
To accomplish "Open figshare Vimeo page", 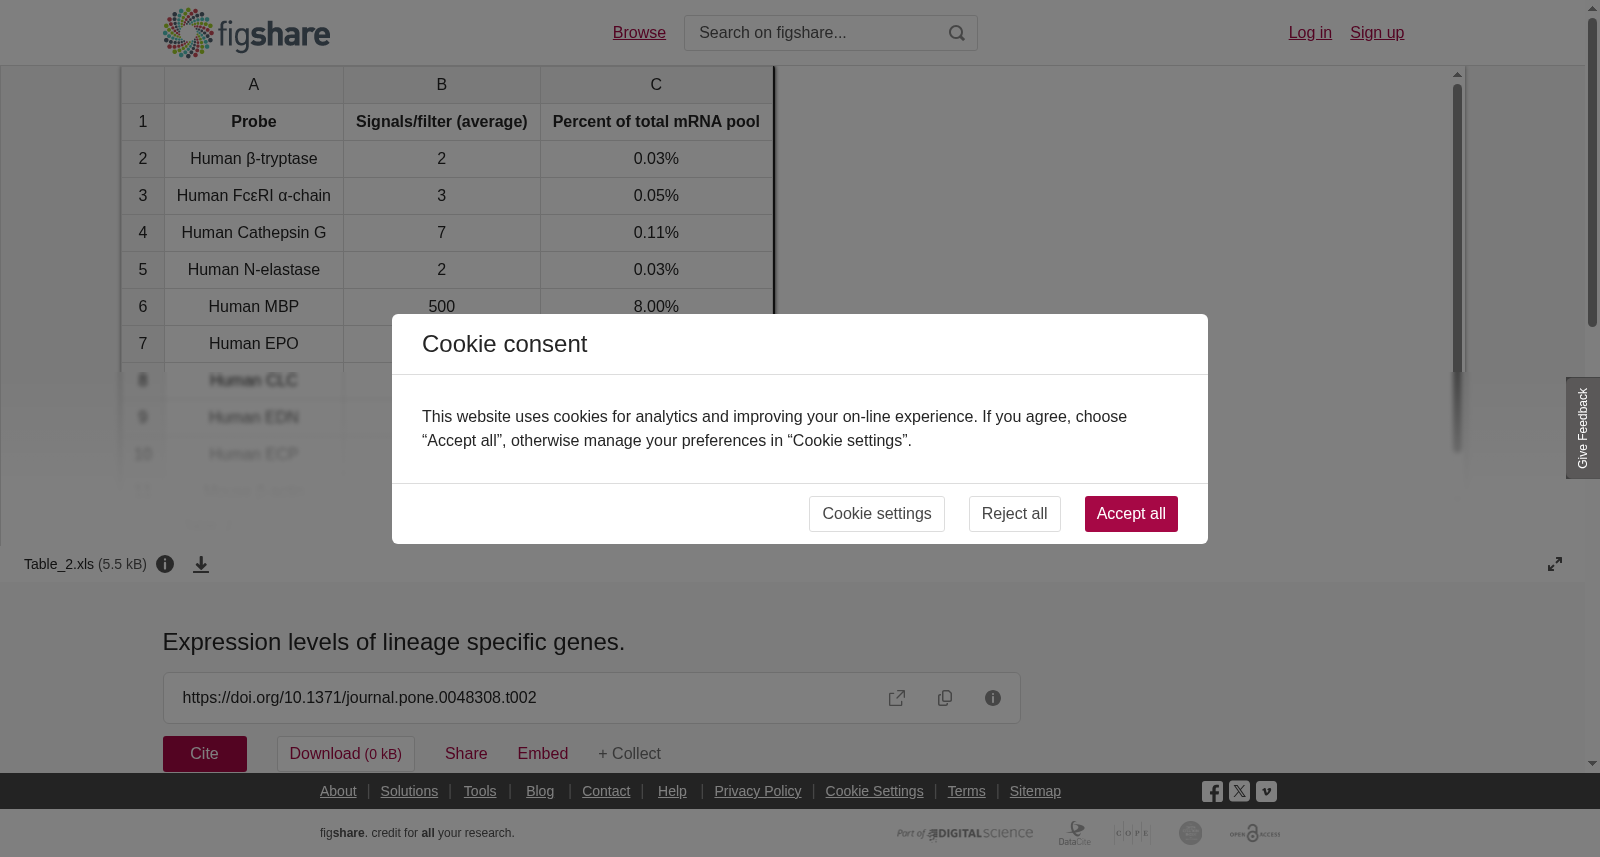I will (1266, 791).
